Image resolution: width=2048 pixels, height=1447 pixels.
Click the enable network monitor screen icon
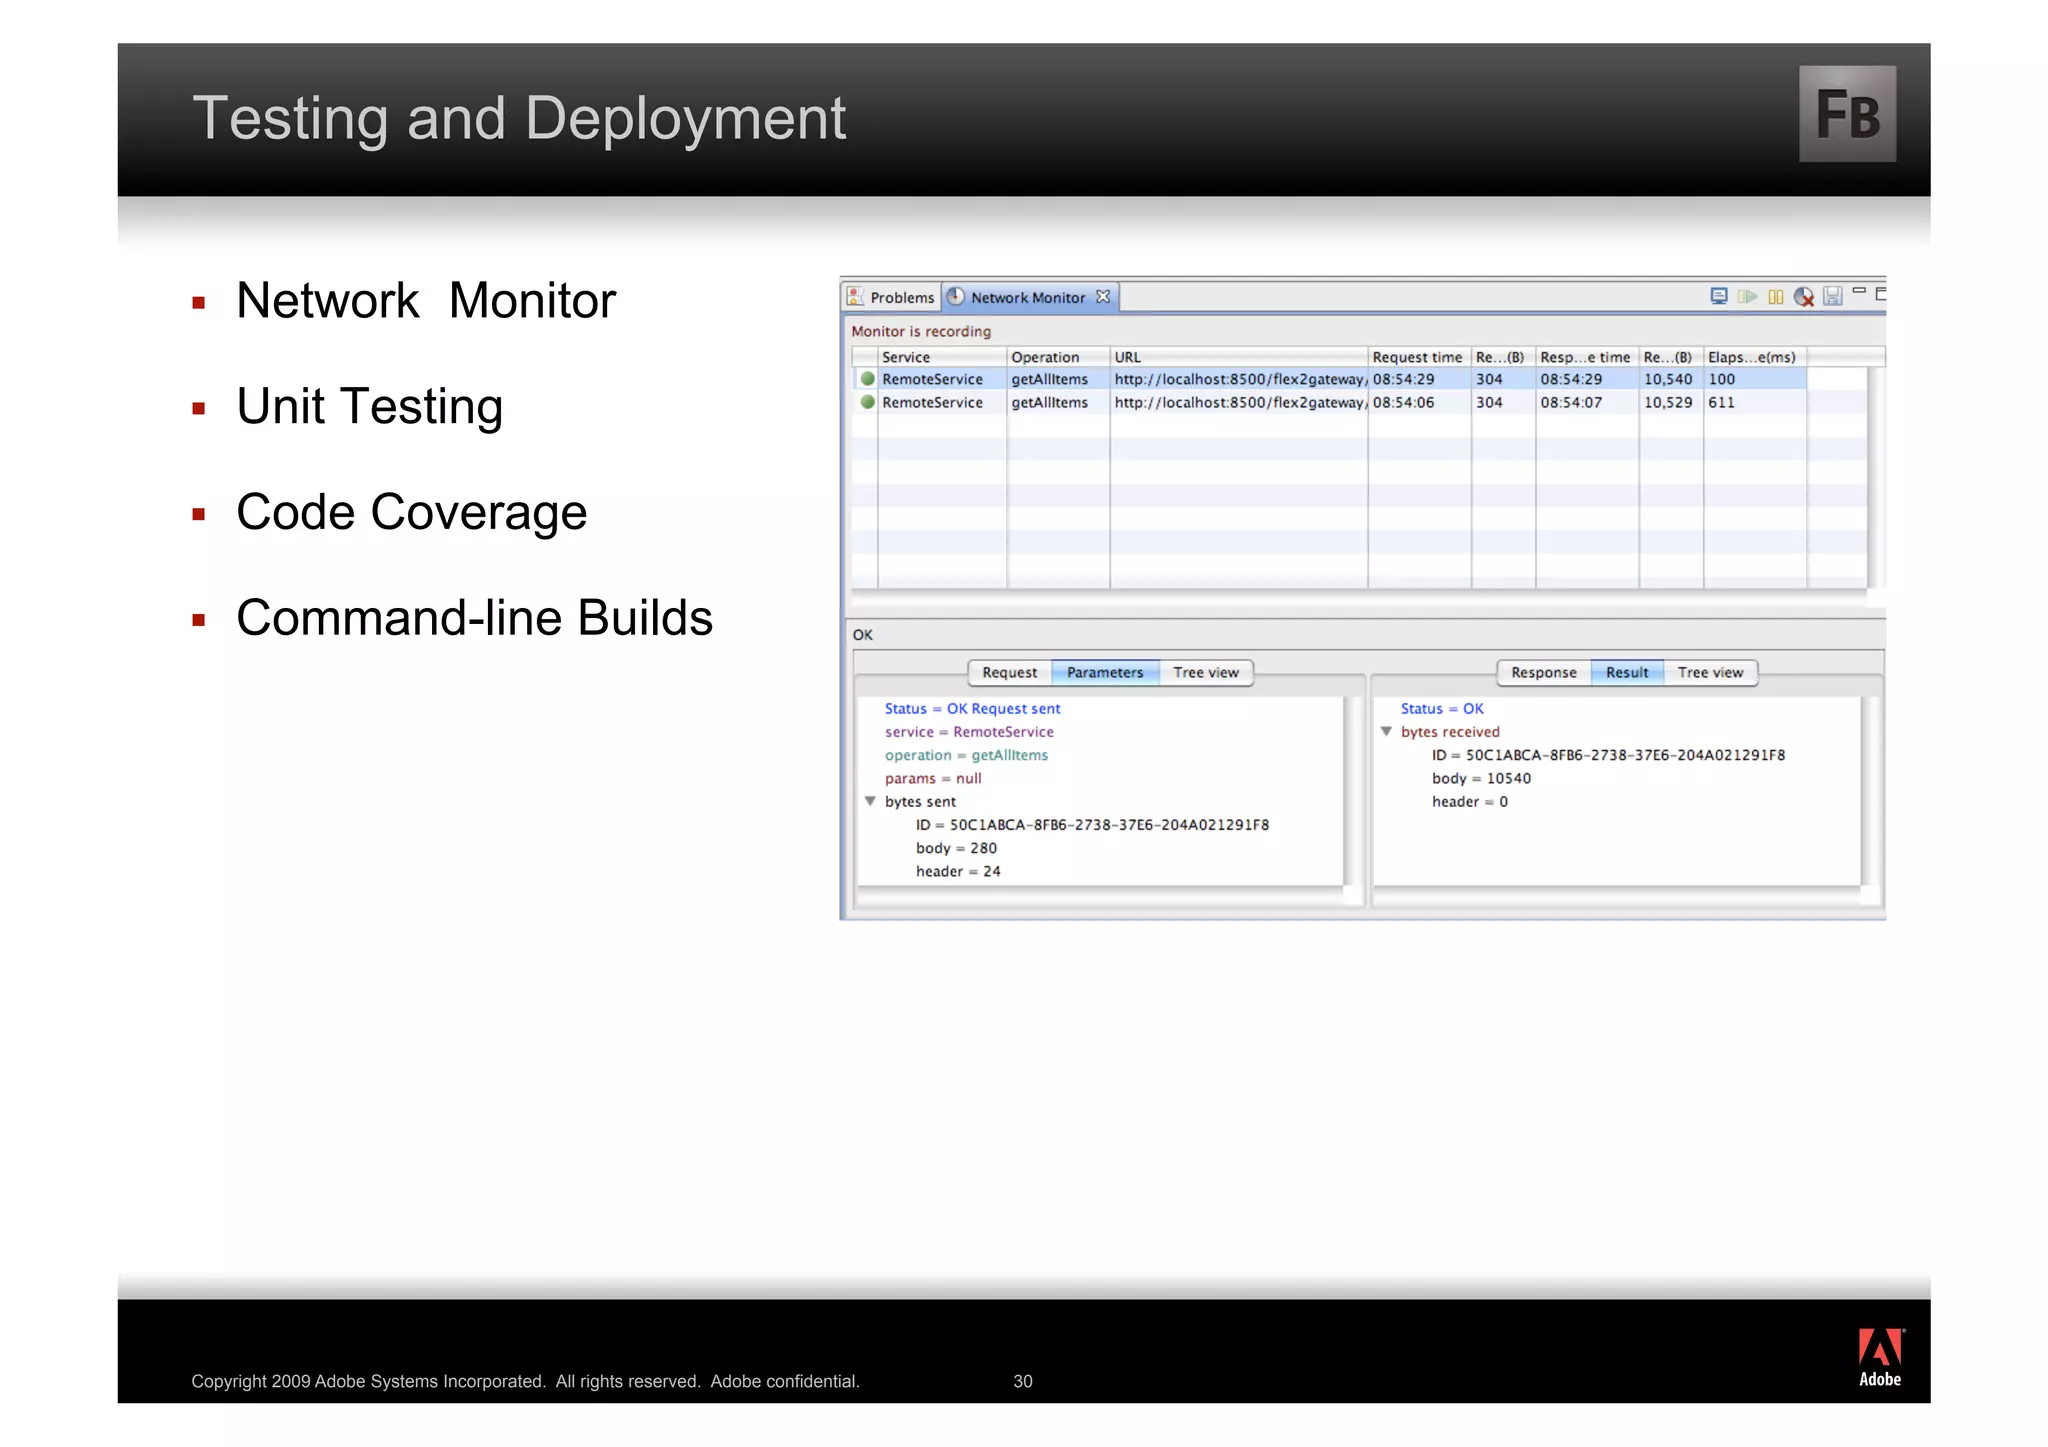coord(1718,296)
